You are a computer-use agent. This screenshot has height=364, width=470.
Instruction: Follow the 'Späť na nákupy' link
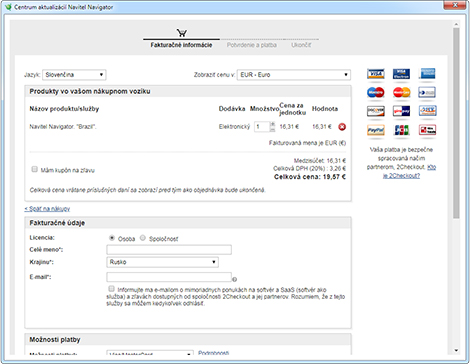(x=47, y=209)
